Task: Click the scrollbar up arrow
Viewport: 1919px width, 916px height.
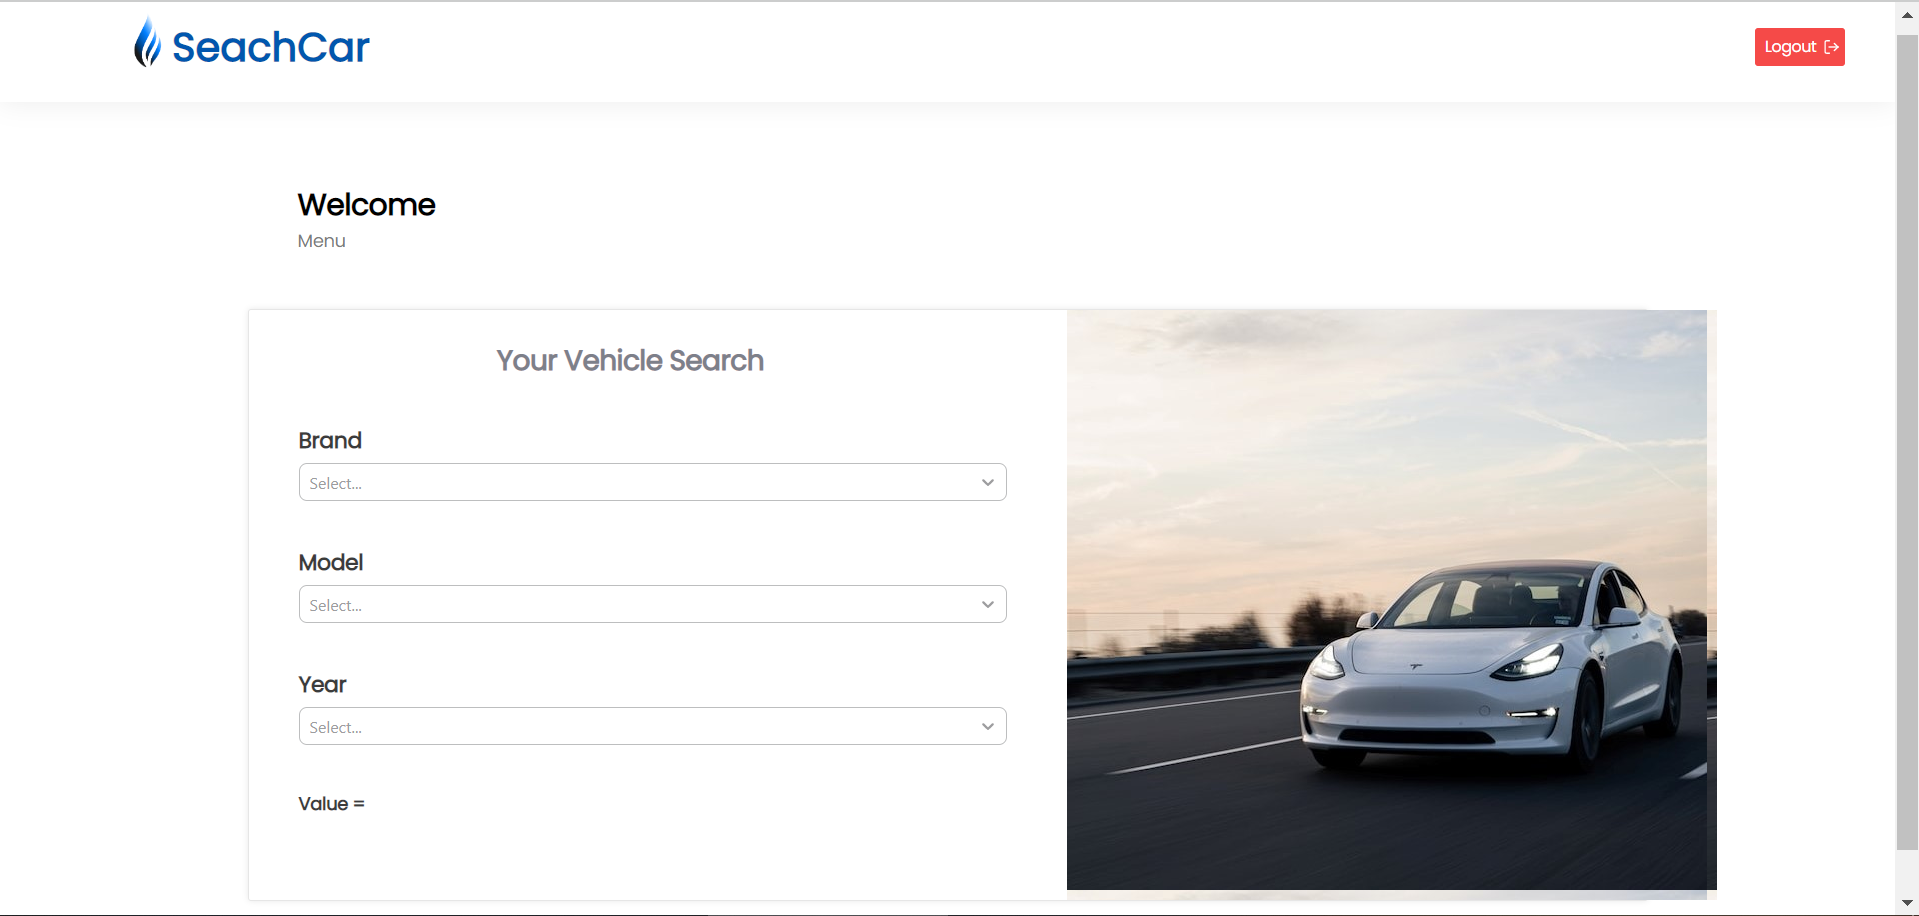Action: [x=1905, y=13]
